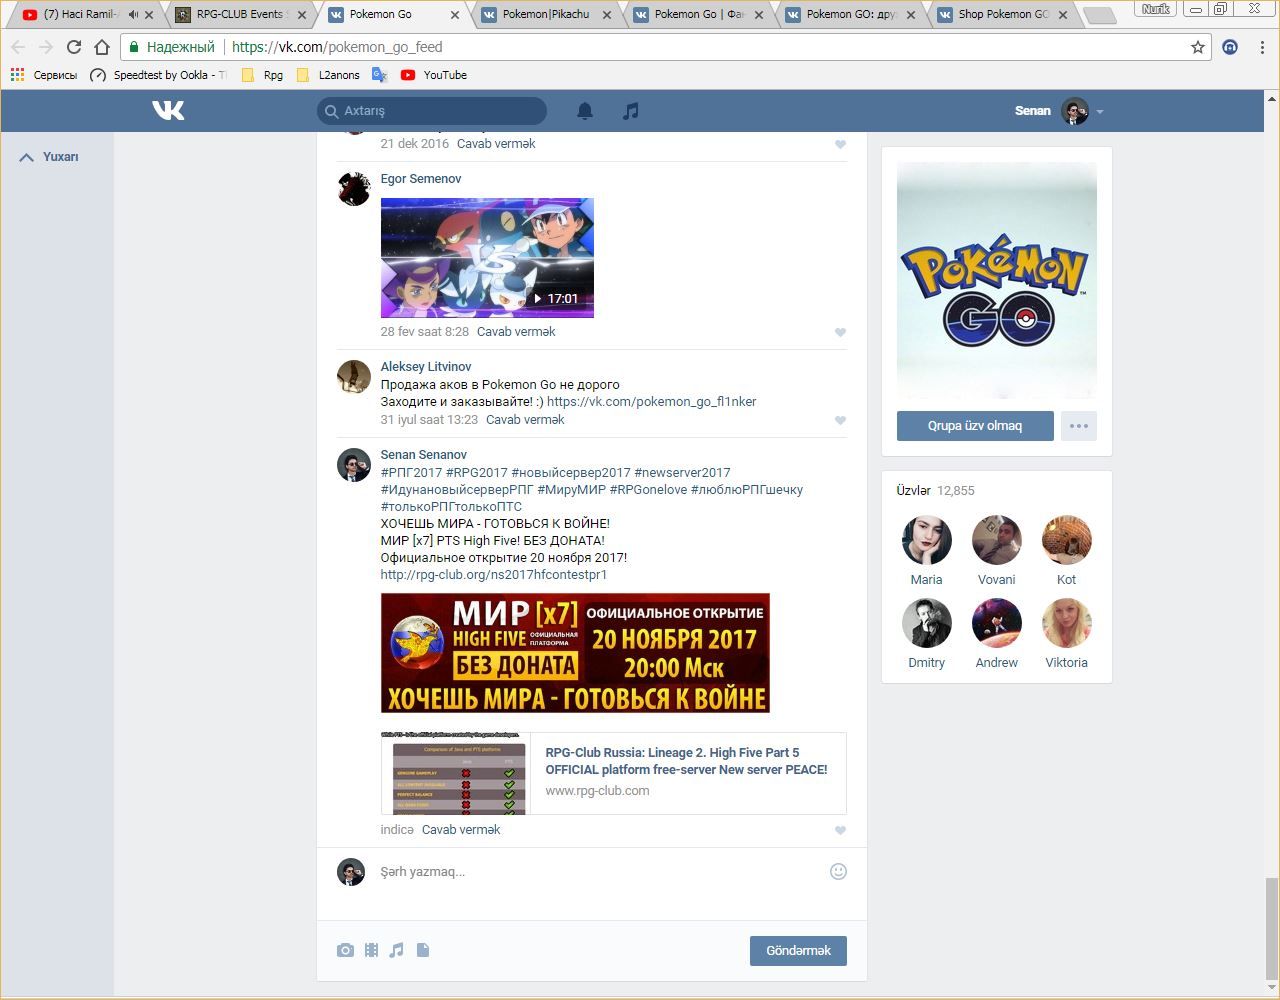The image size is (1280, 1000).
Task: Attach a document using file icon
Action: pos(423,950)
